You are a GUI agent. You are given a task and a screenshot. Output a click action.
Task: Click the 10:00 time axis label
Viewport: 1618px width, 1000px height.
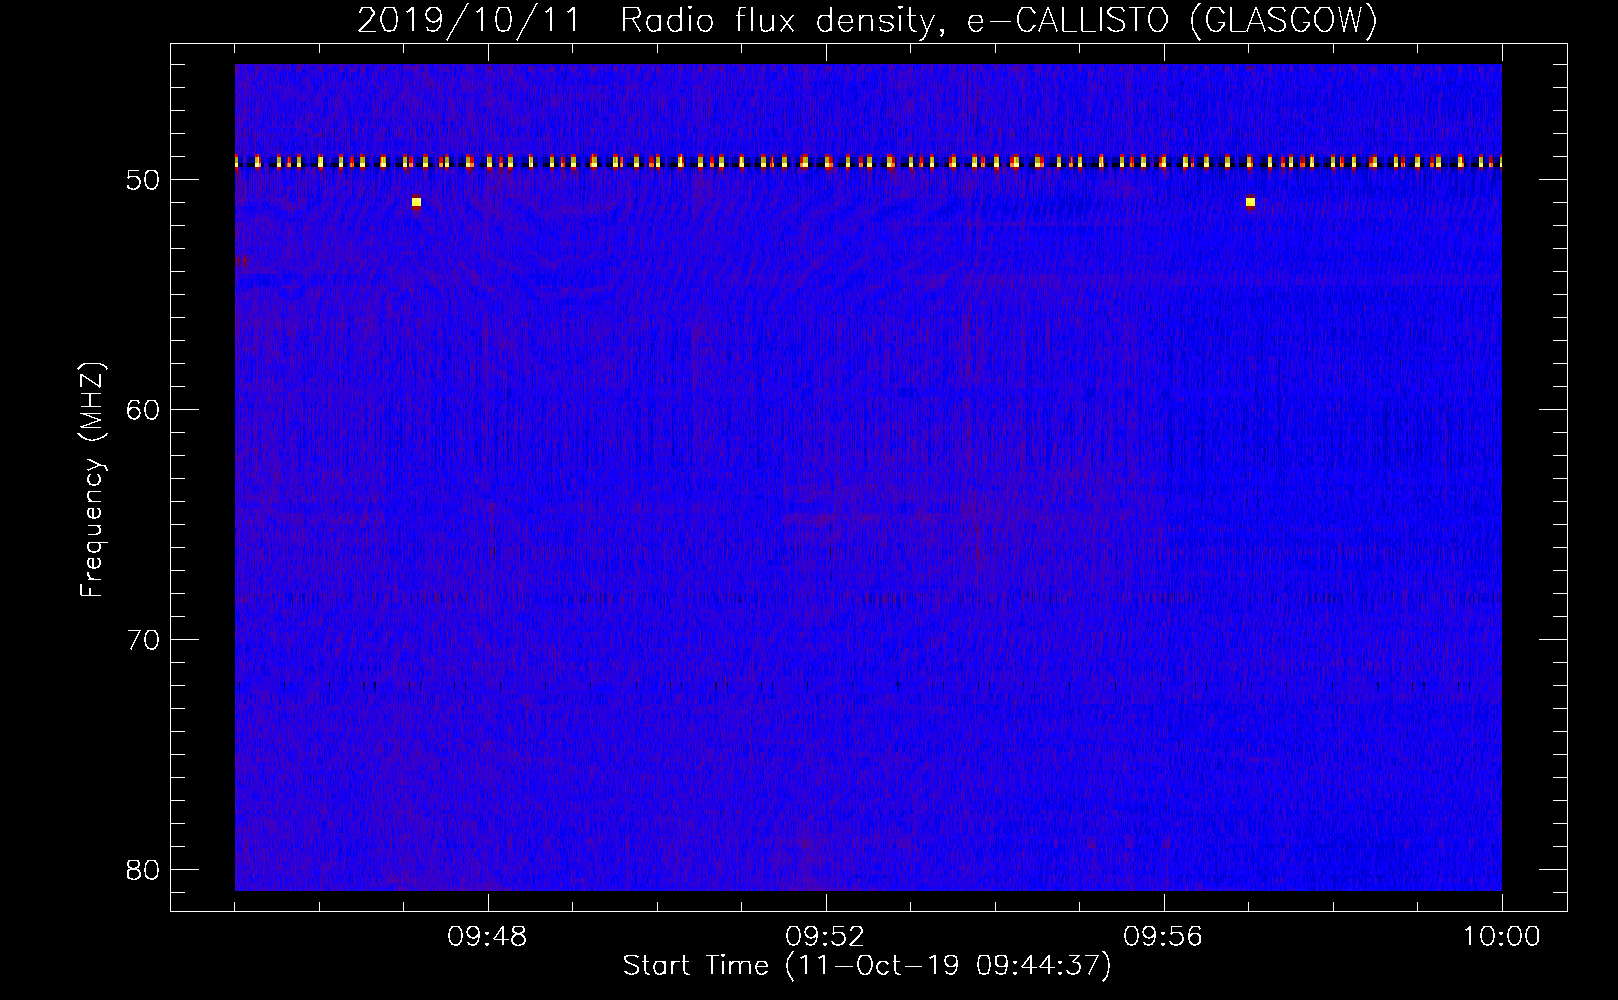pos(1501,937)
